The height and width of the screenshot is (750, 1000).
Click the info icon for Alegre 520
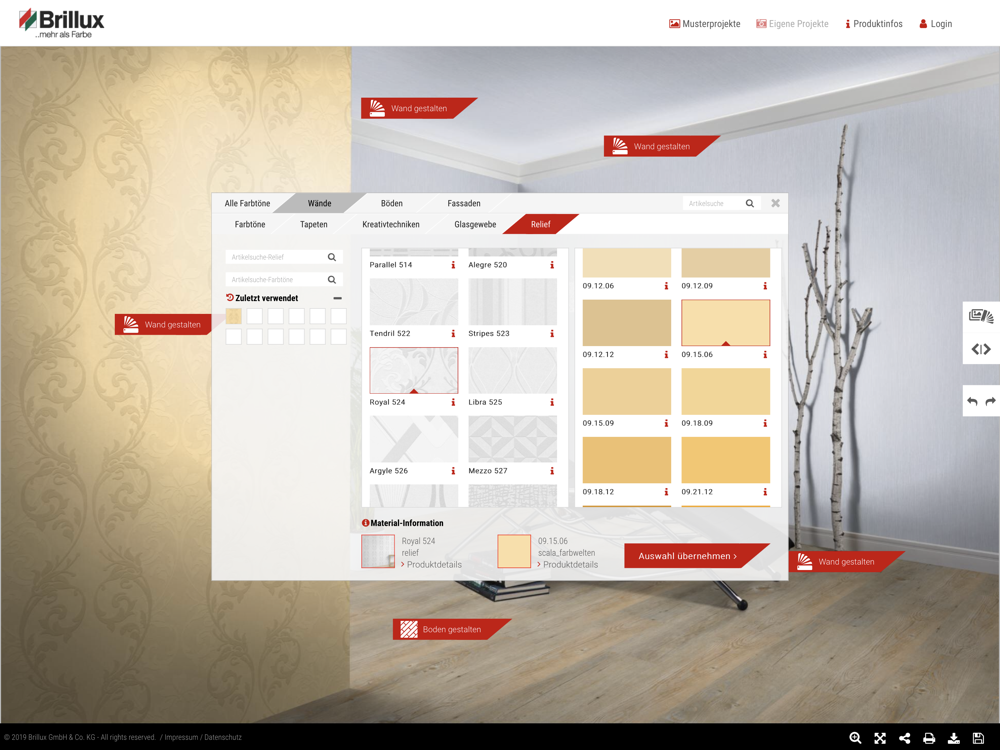pos(552,265)
